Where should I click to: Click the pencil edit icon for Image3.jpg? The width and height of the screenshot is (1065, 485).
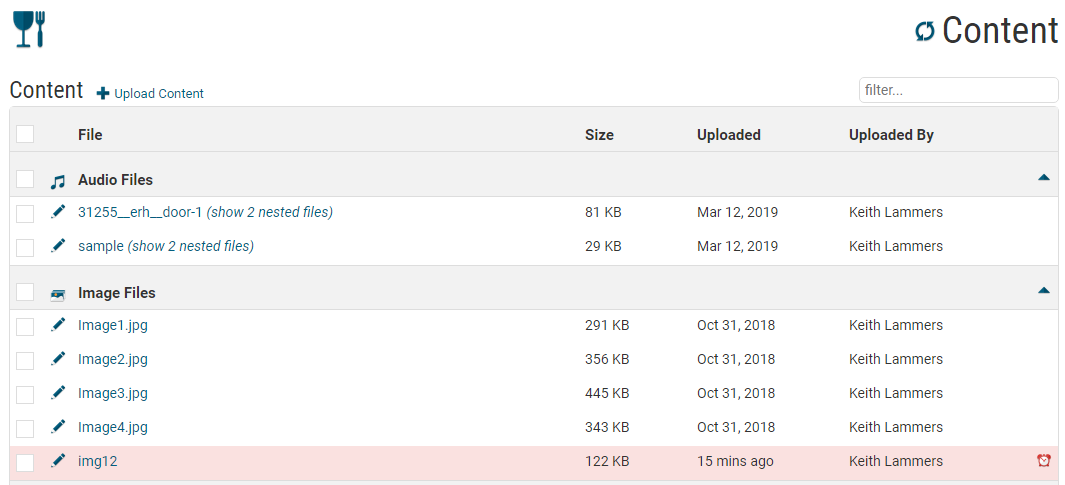(x=58, y=393)
